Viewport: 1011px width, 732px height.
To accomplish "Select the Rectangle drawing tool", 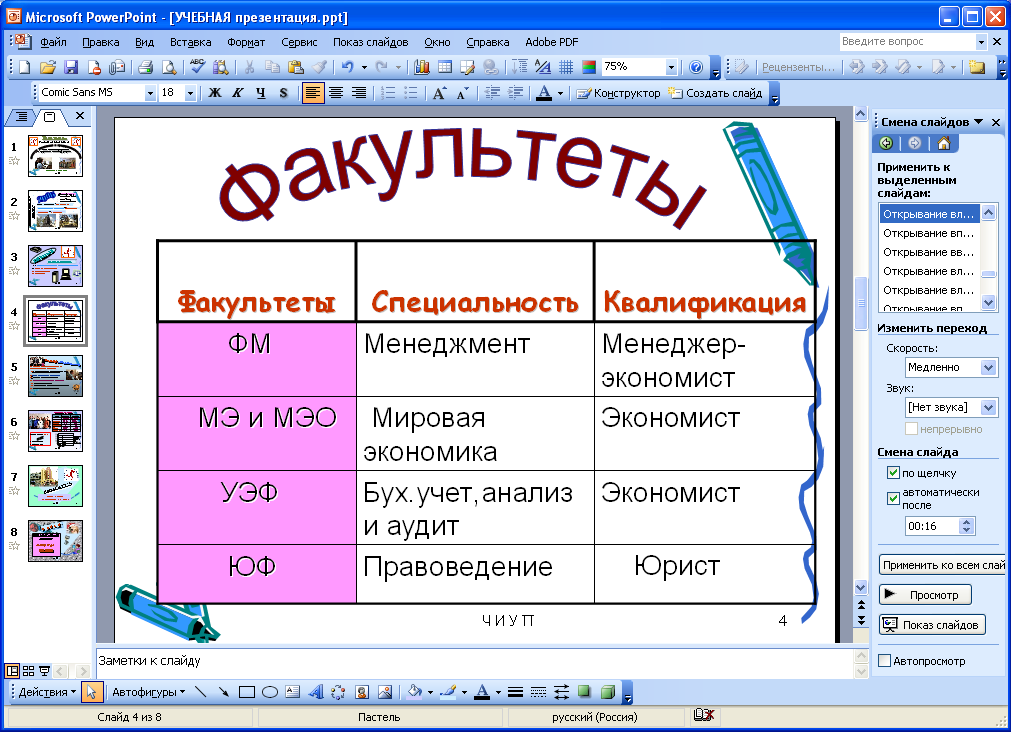I will click(x=247, y=692).
